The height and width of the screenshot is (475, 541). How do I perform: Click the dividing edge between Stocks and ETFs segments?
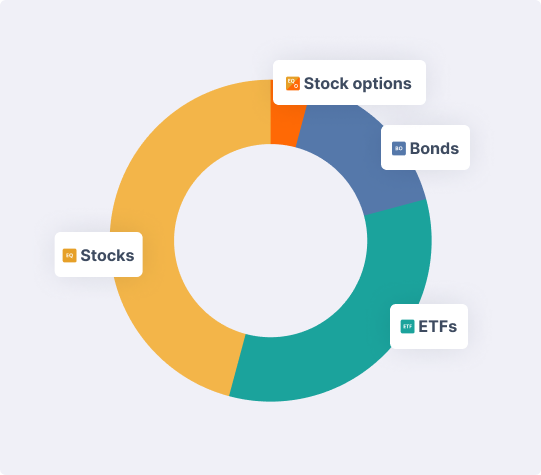click(237, 365)
